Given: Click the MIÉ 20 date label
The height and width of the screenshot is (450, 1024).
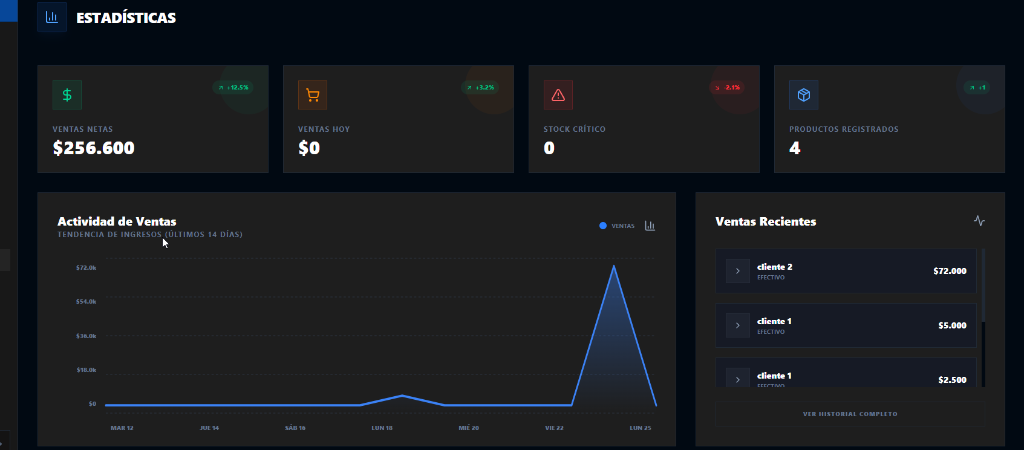Looking at the screenshot, I should pos(468,428).
